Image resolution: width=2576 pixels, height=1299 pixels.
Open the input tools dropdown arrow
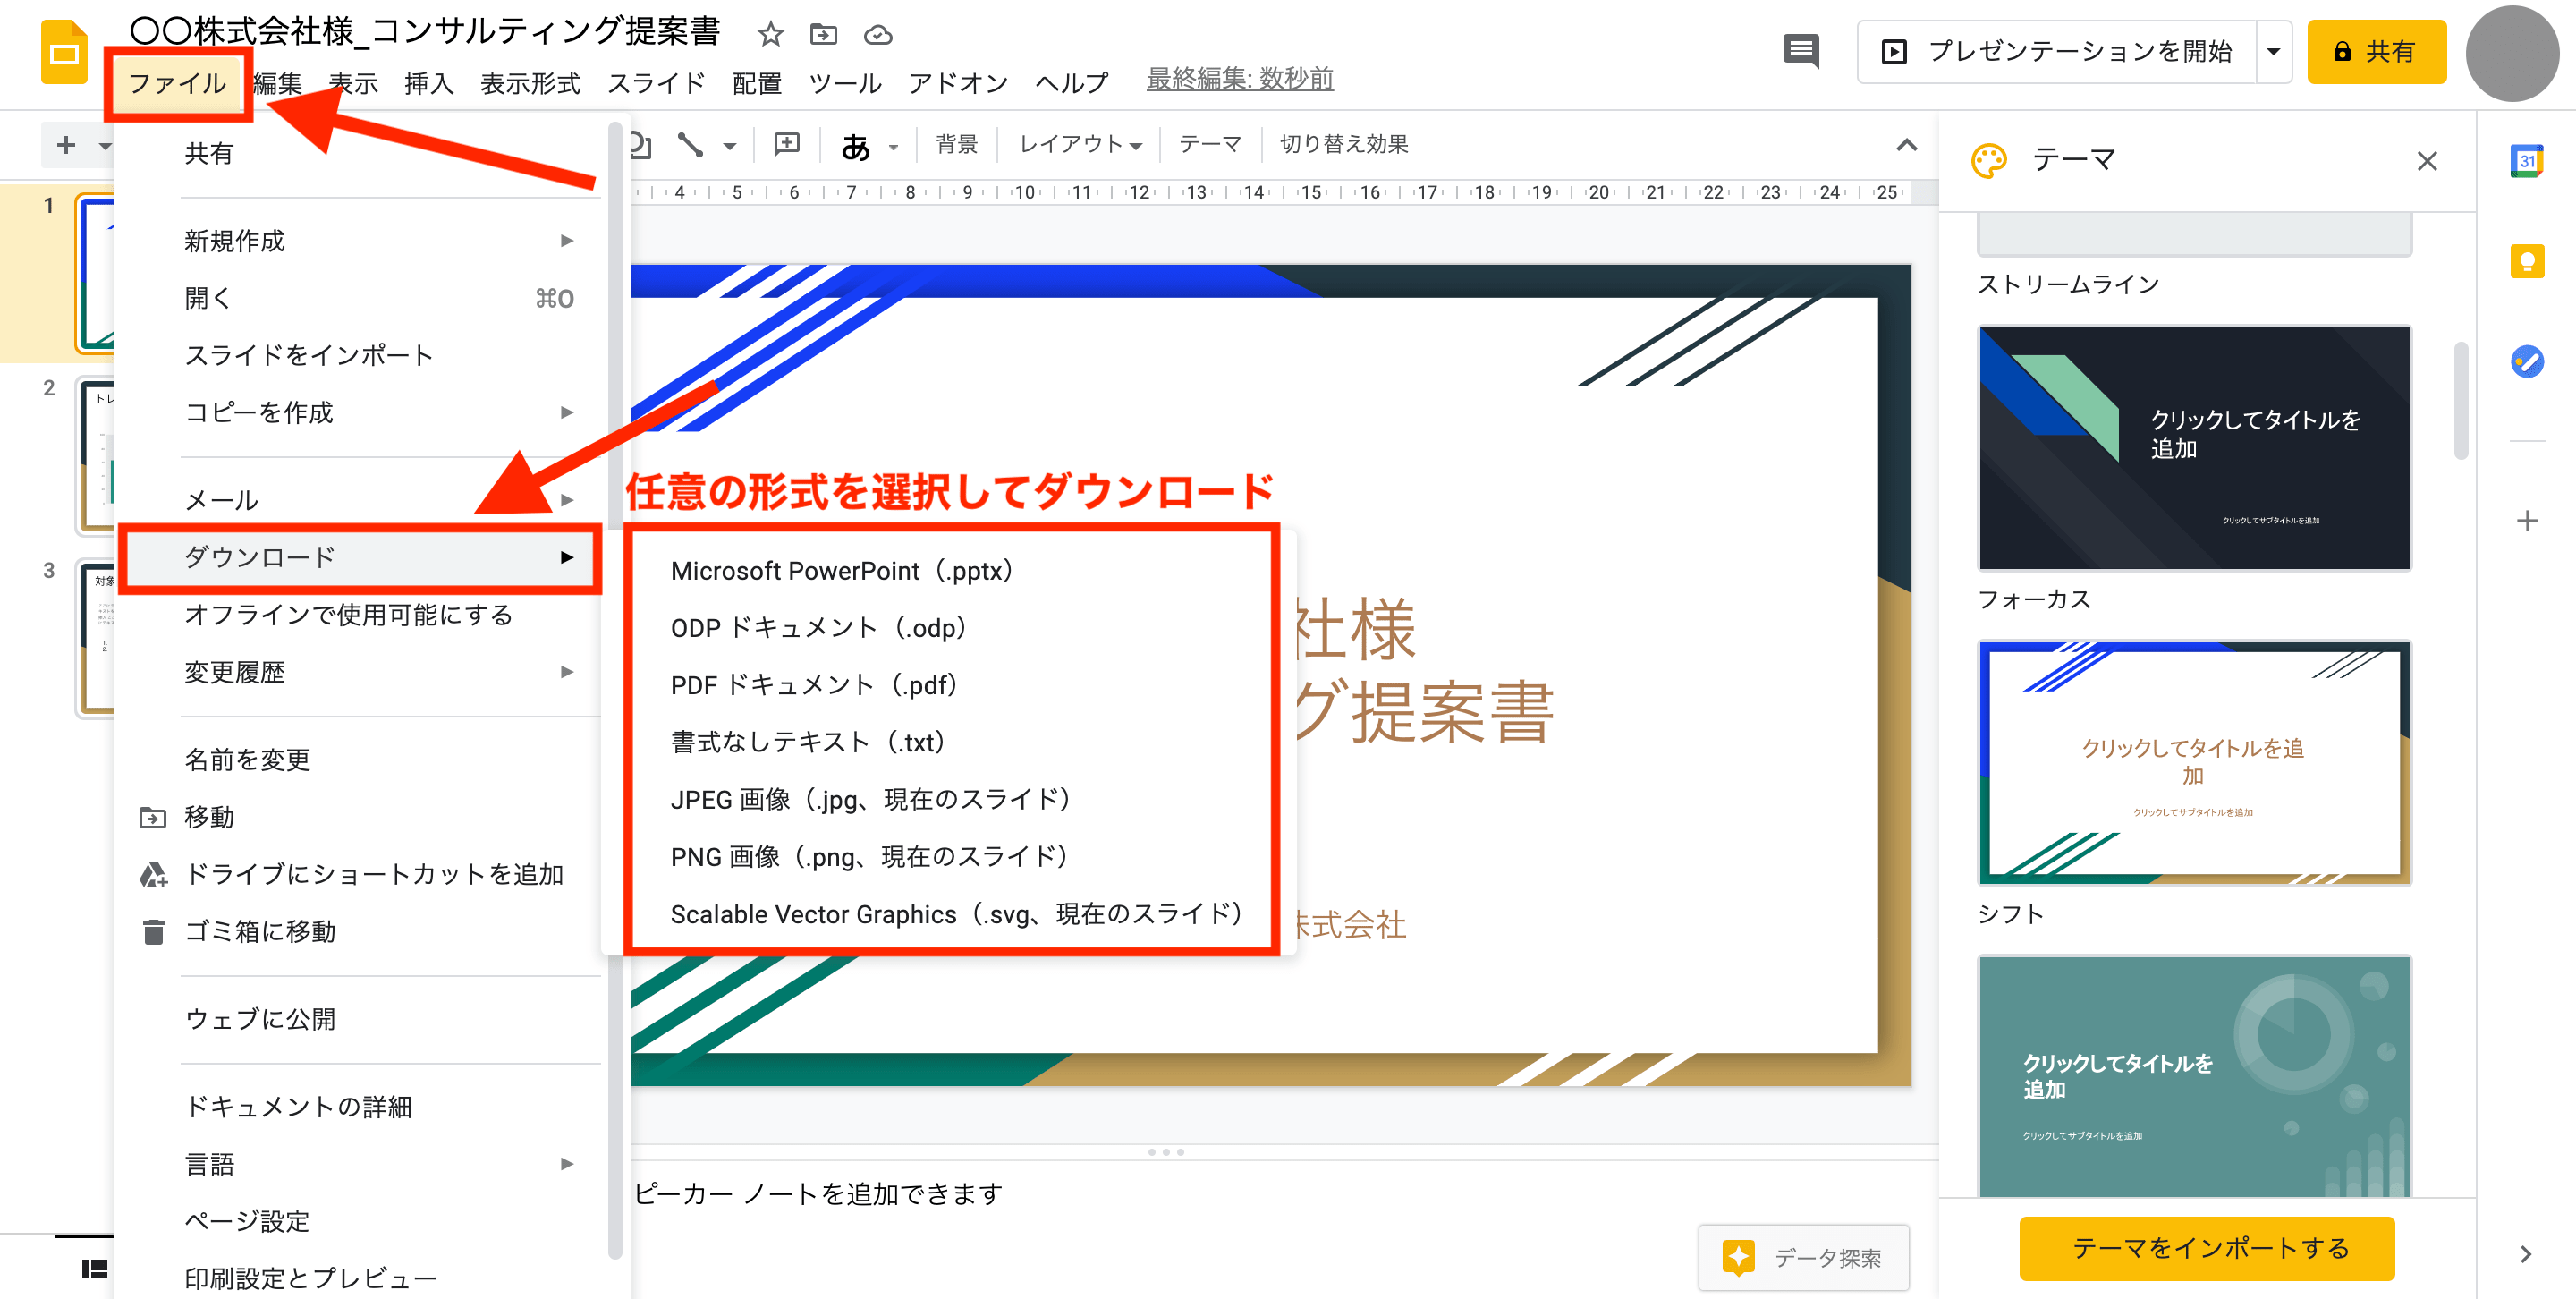click(x=893, y=147)
